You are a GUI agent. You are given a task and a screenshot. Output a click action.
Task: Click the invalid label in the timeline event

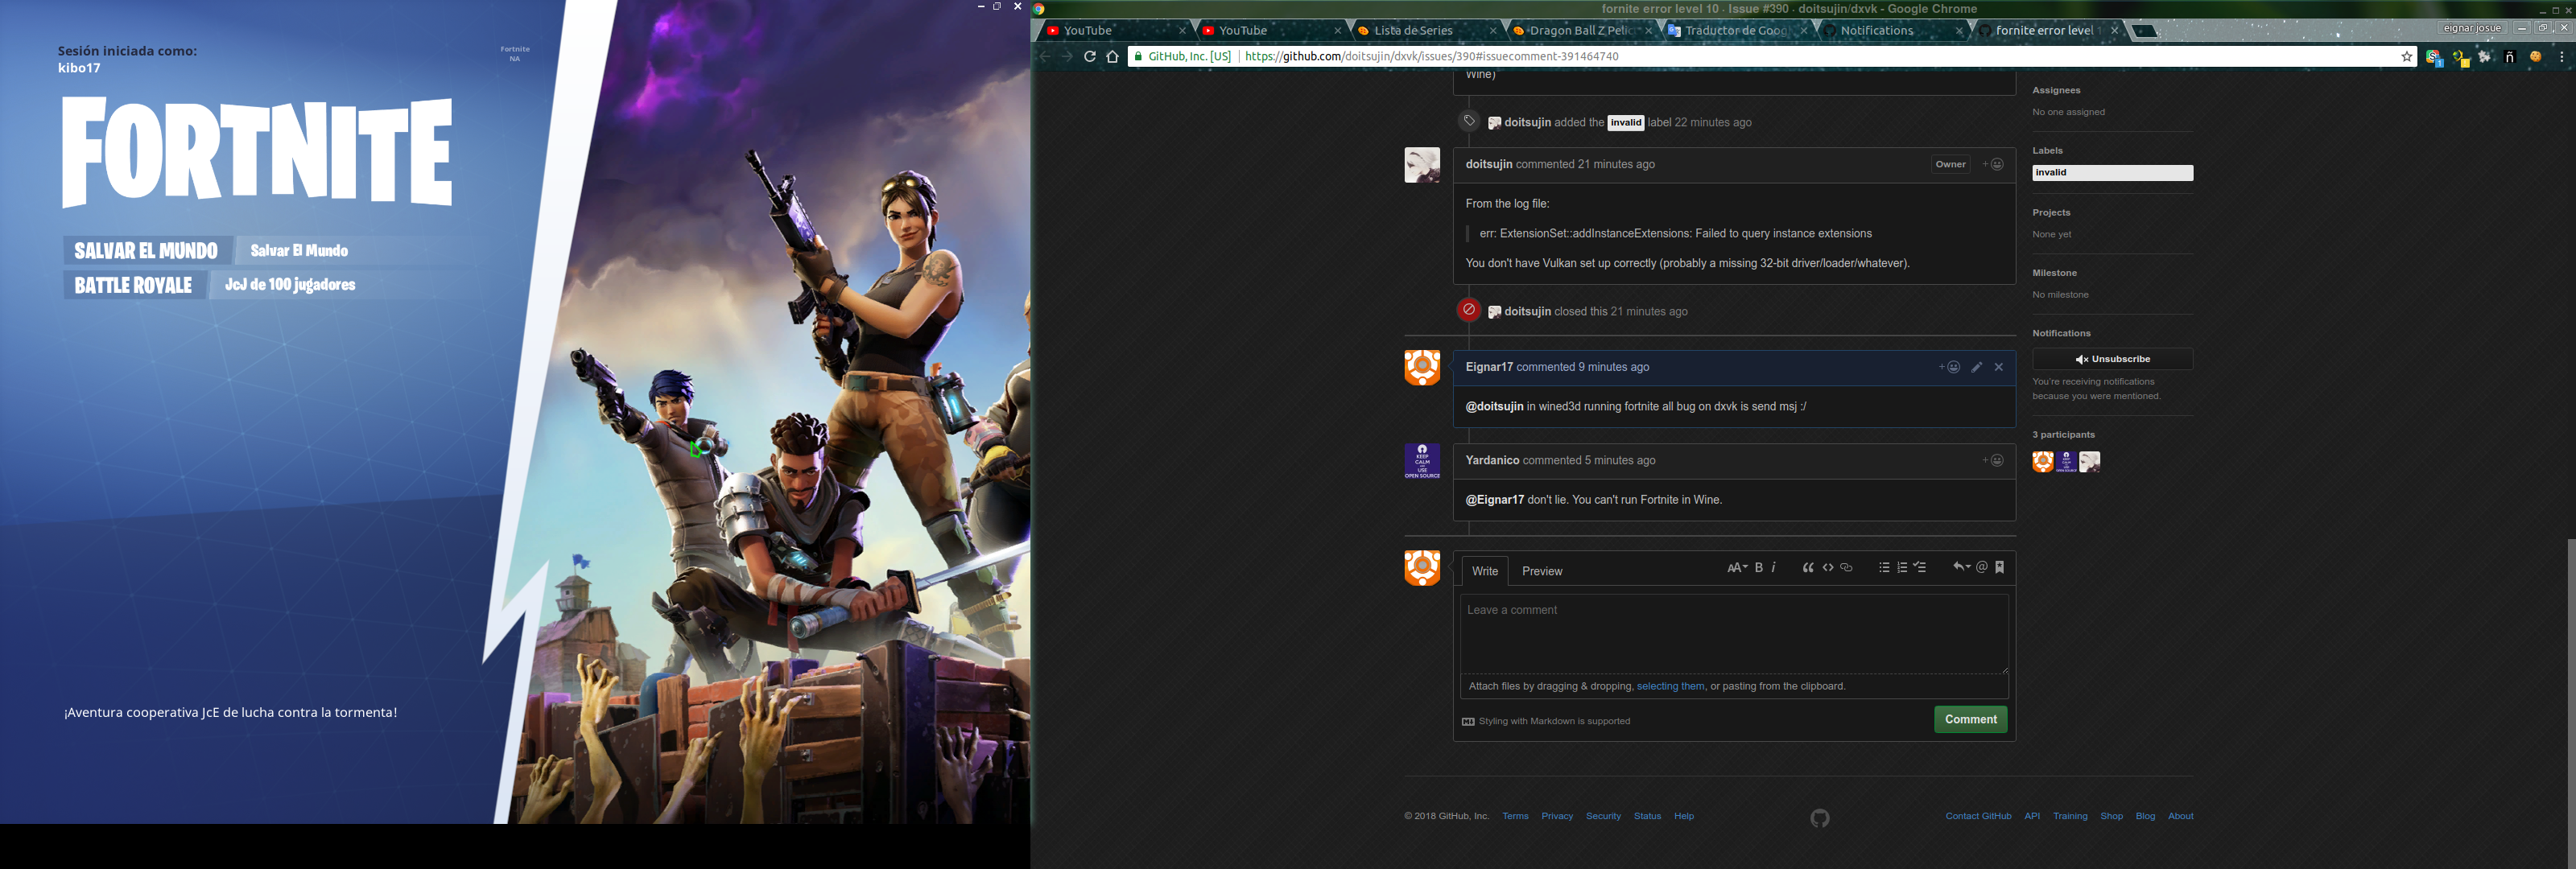click(x=1625, y=123)
